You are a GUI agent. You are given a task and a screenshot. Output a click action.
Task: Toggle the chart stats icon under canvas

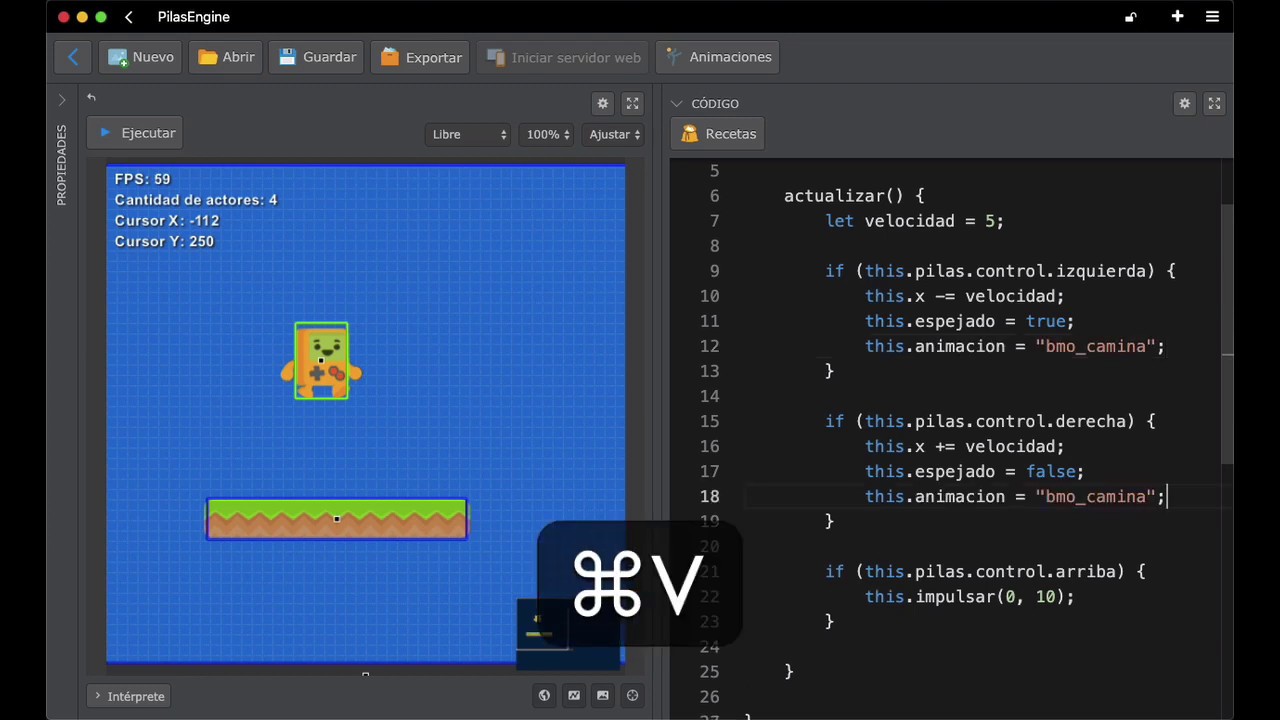click(574, 696)
